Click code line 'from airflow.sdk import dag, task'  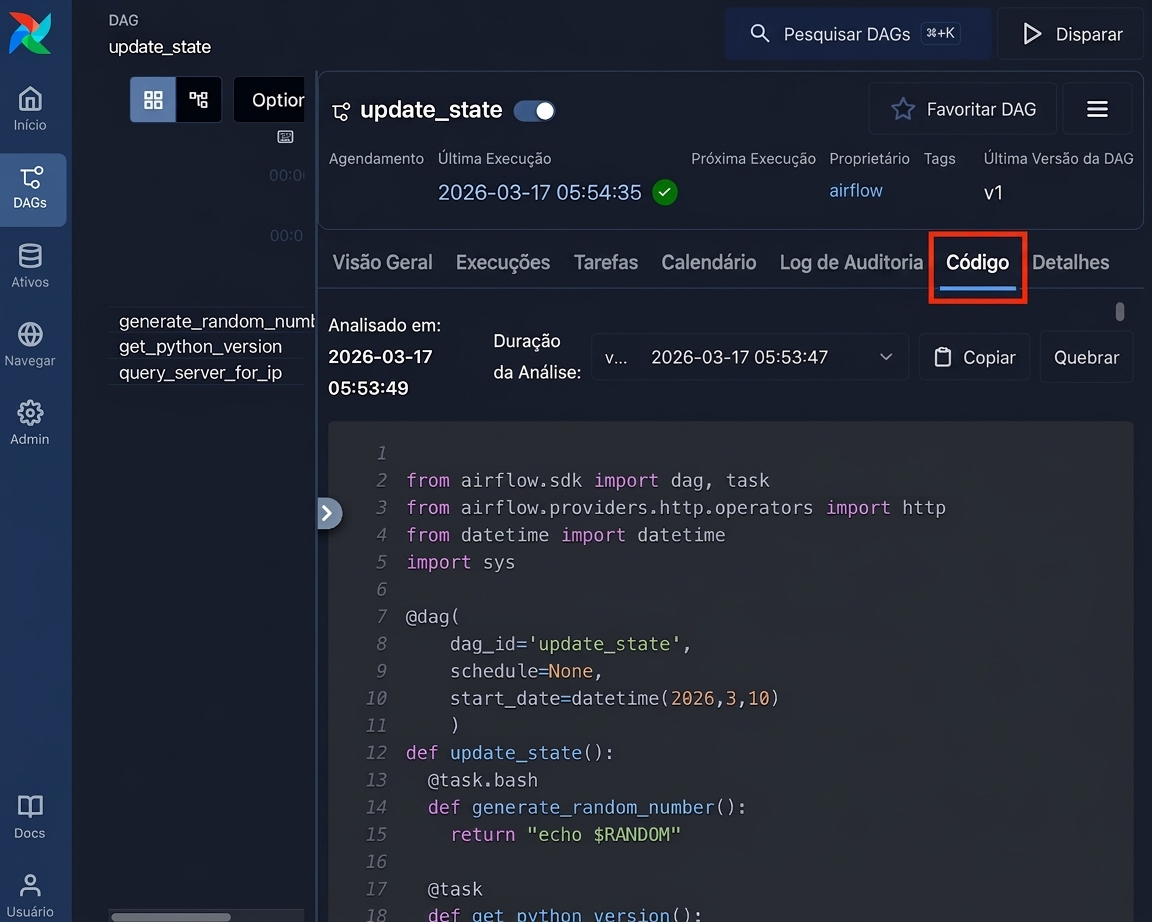click(x=588, y=480)
